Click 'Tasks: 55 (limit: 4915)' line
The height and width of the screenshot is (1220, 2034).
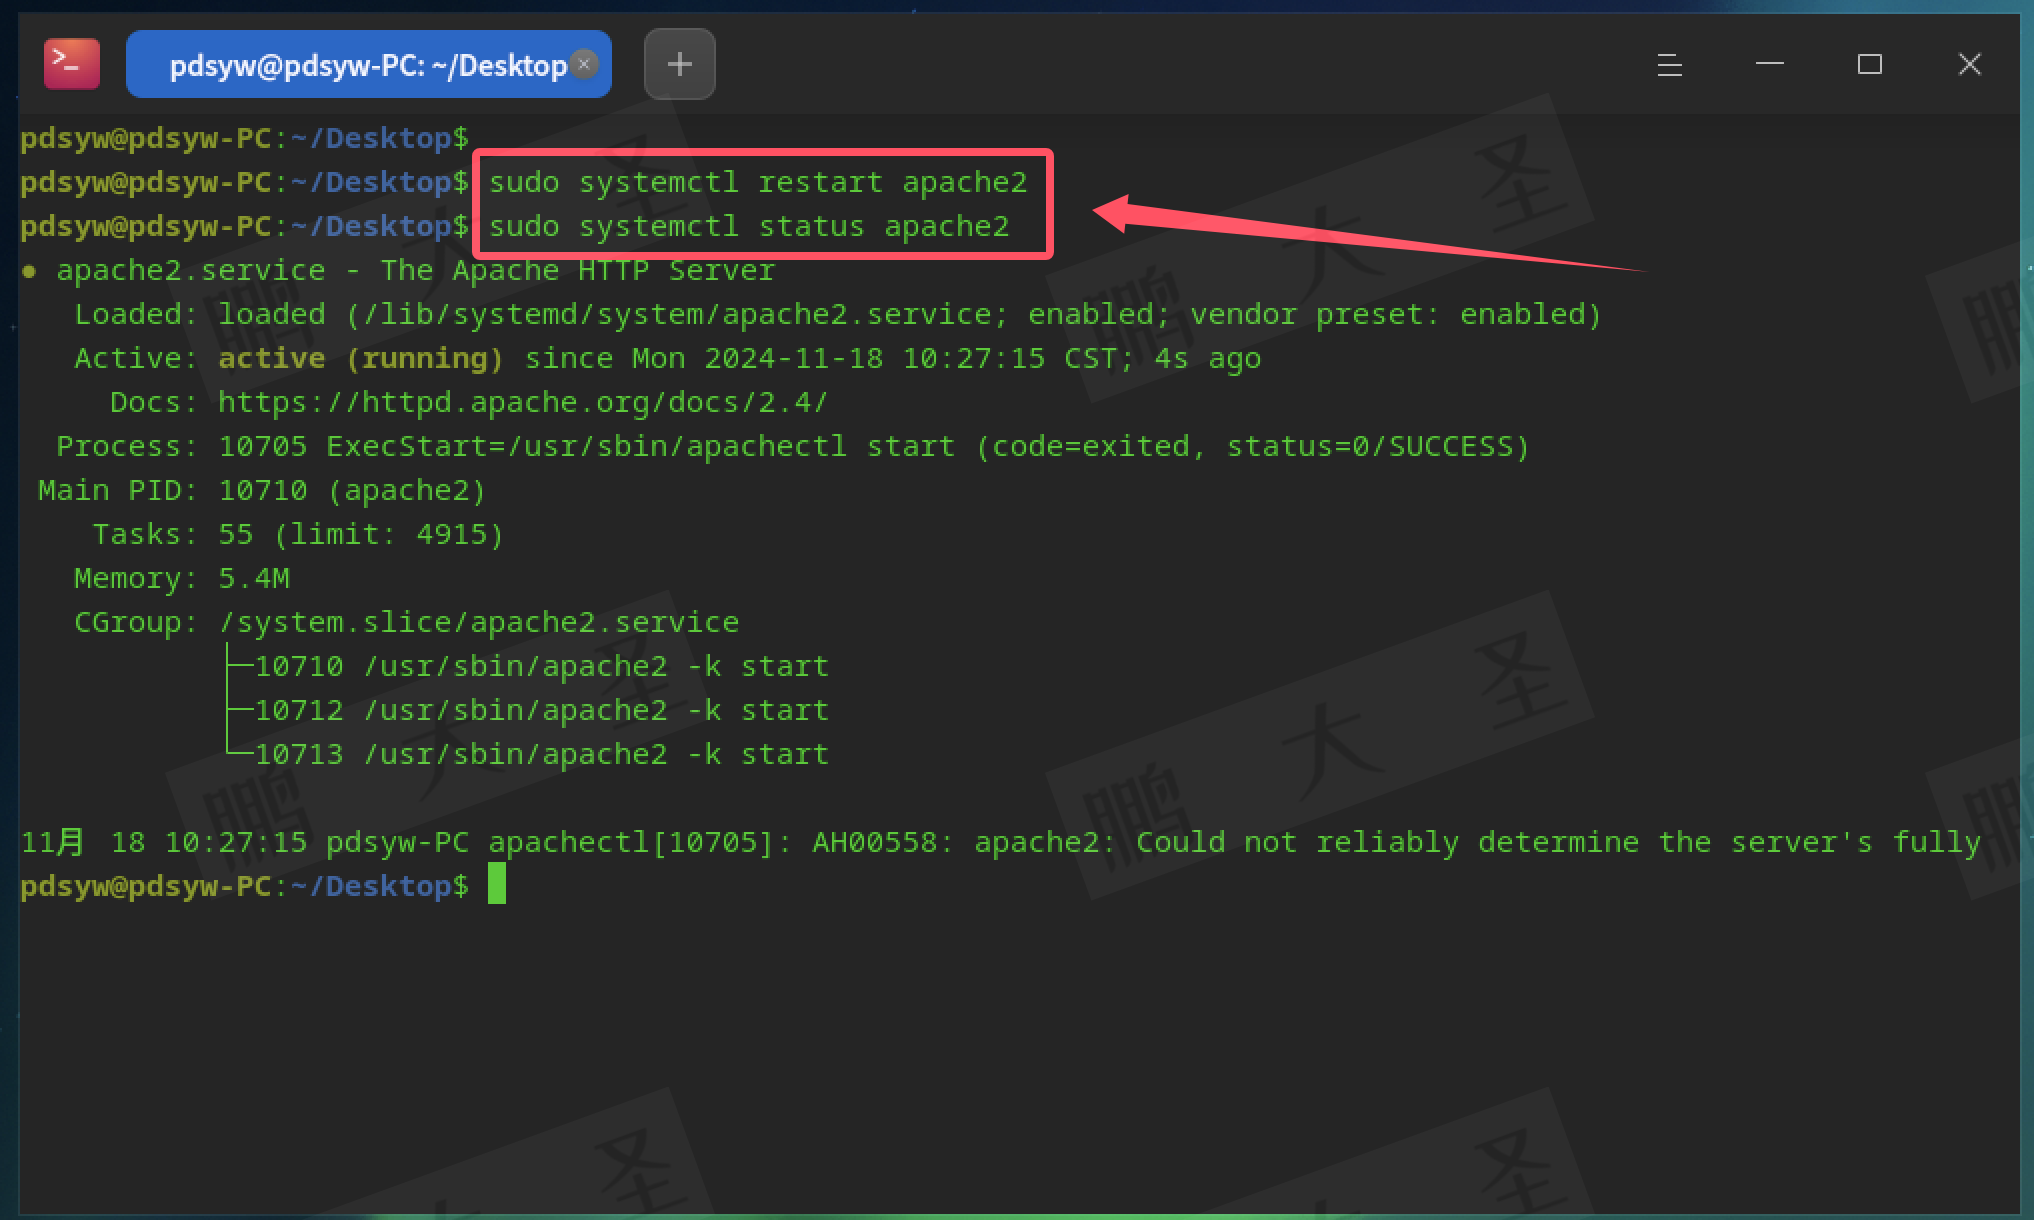298,534
